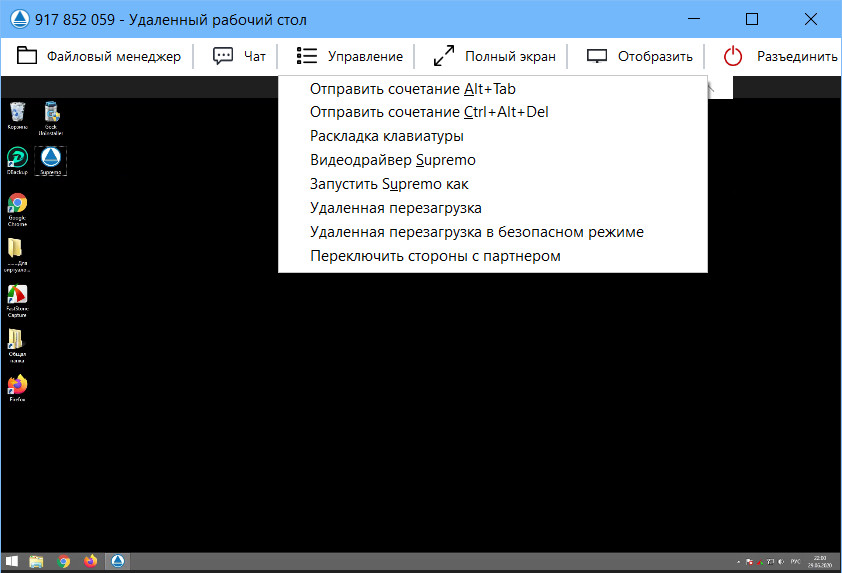Switch to full screen via arrows icon
The image size is (842, 573).
coord(444,56)
